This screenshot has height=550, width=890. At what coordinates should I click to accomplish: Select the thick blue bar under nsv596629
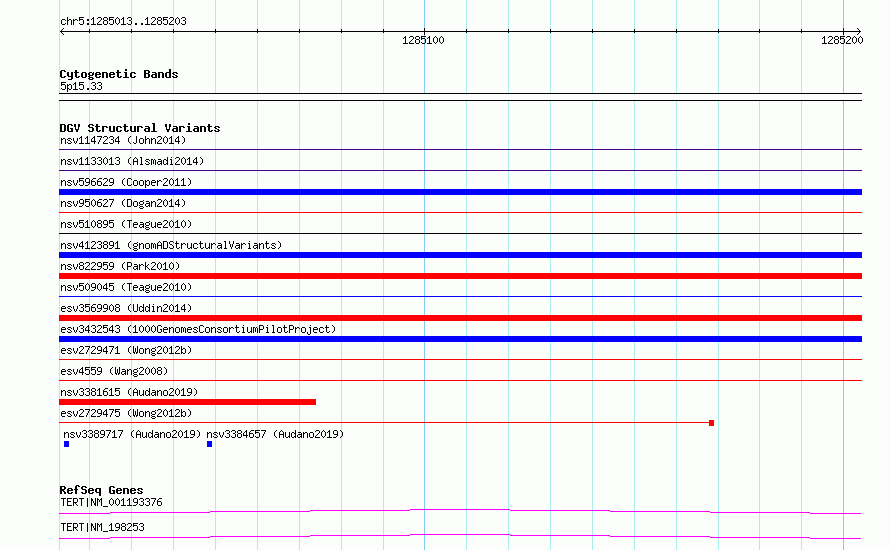(460, 192)
